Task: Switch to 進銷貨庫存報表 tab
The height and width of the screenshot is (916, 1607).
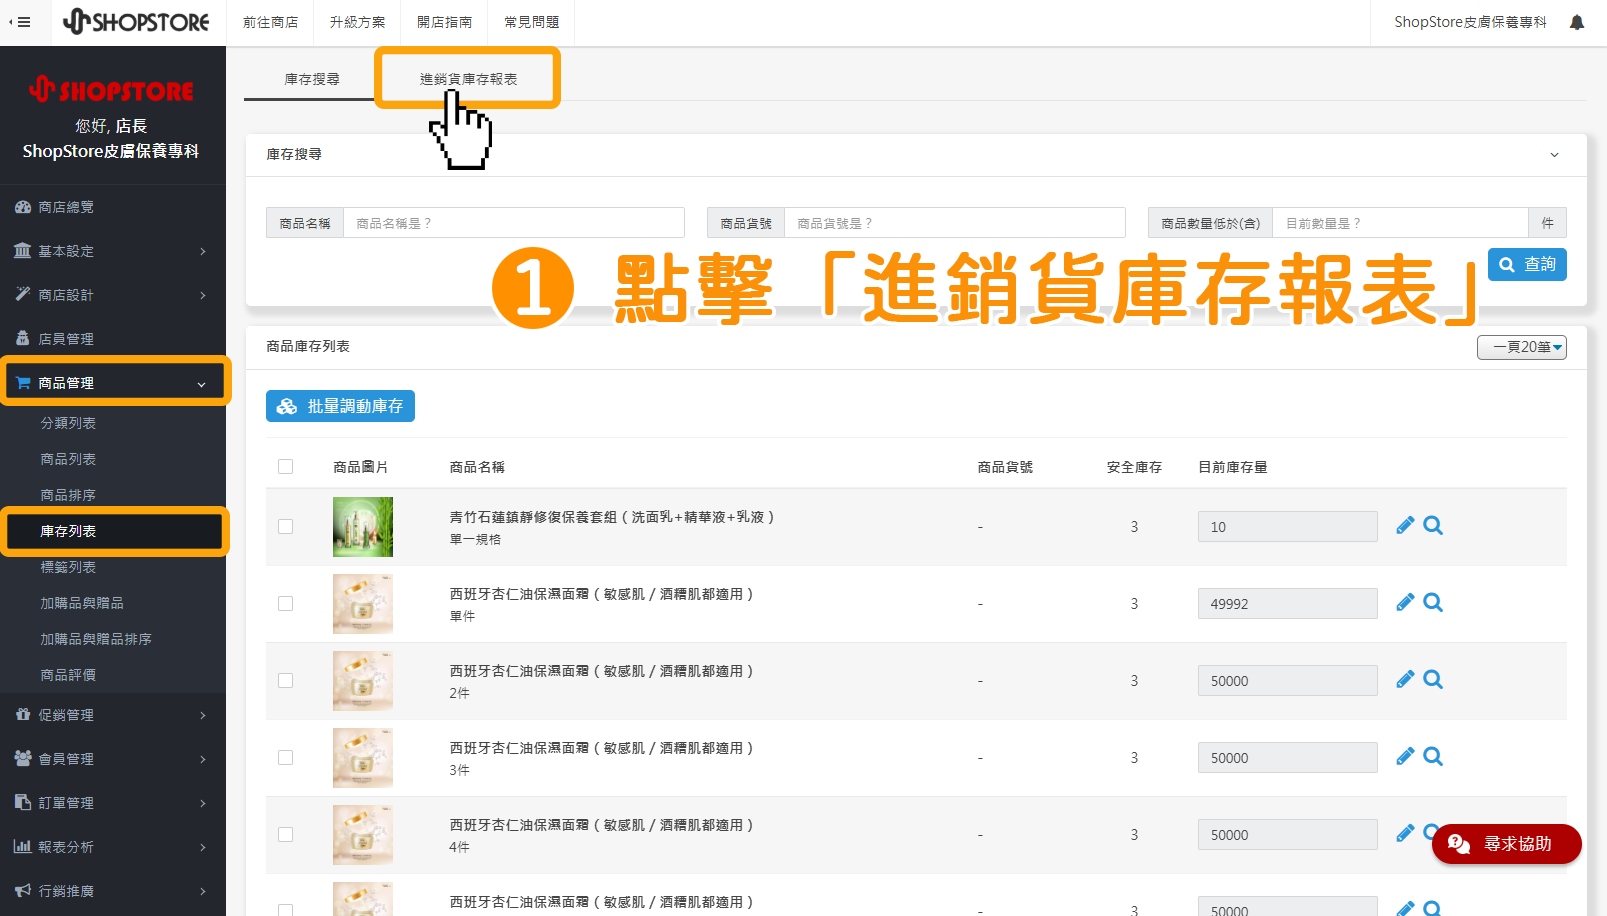Action: pos(468,79)
